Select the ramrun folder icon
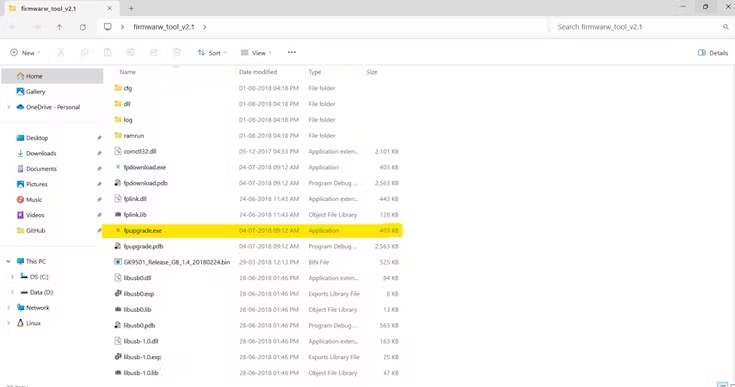The image size is (735, 387). click(118, 135)
